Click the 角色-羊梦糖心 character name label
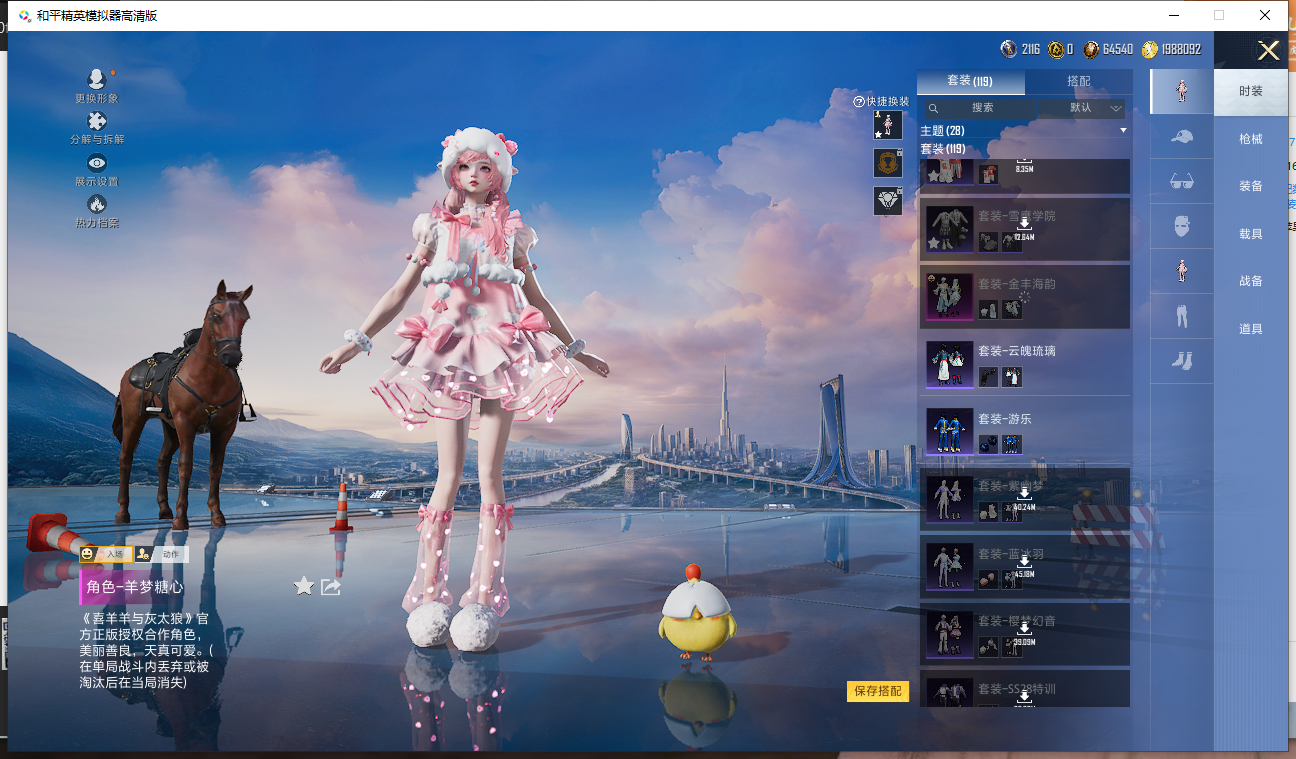This screenshot has width=1296, height=759. 135,587
